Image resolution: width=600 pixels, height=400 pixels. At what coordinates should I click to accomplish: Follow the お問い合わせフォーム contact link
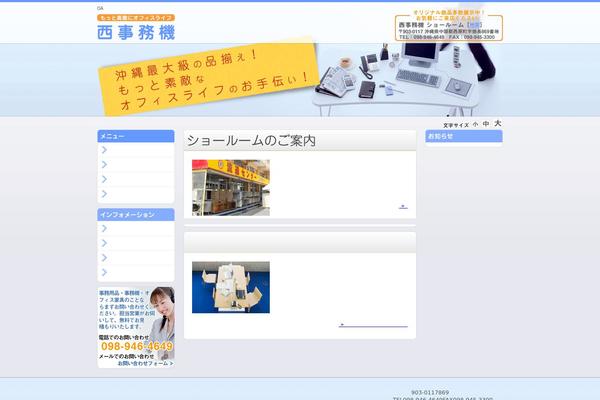tap(145, 363)
